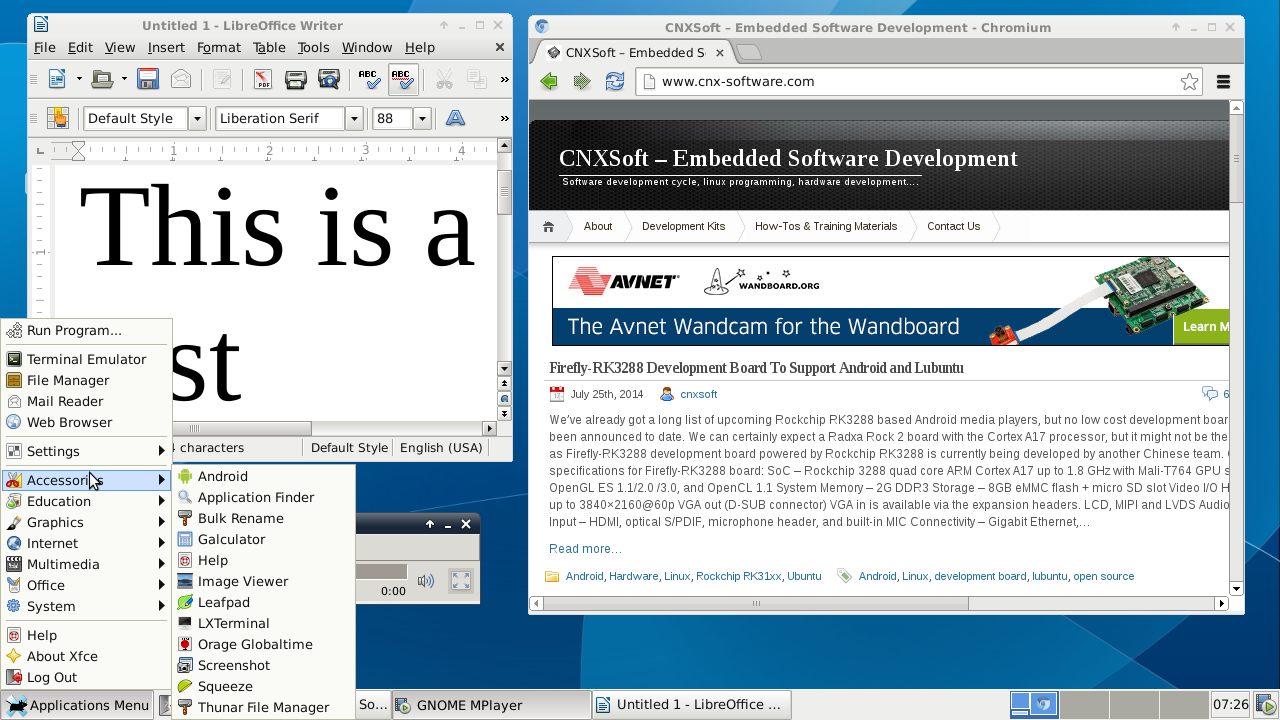Open Styles and Formatting icon

pos(57,118)
